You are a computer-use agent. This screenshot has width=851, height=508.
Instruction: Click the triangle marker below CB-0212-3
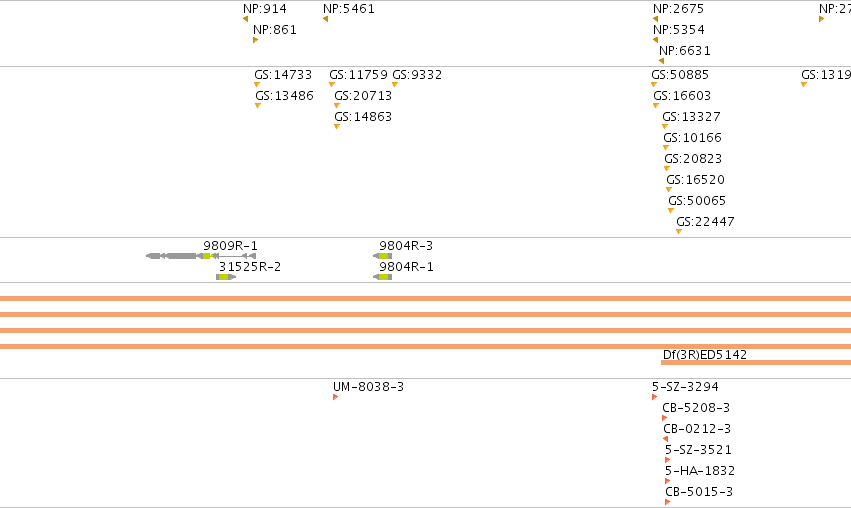pyautogui.click(x=665, y=439)
